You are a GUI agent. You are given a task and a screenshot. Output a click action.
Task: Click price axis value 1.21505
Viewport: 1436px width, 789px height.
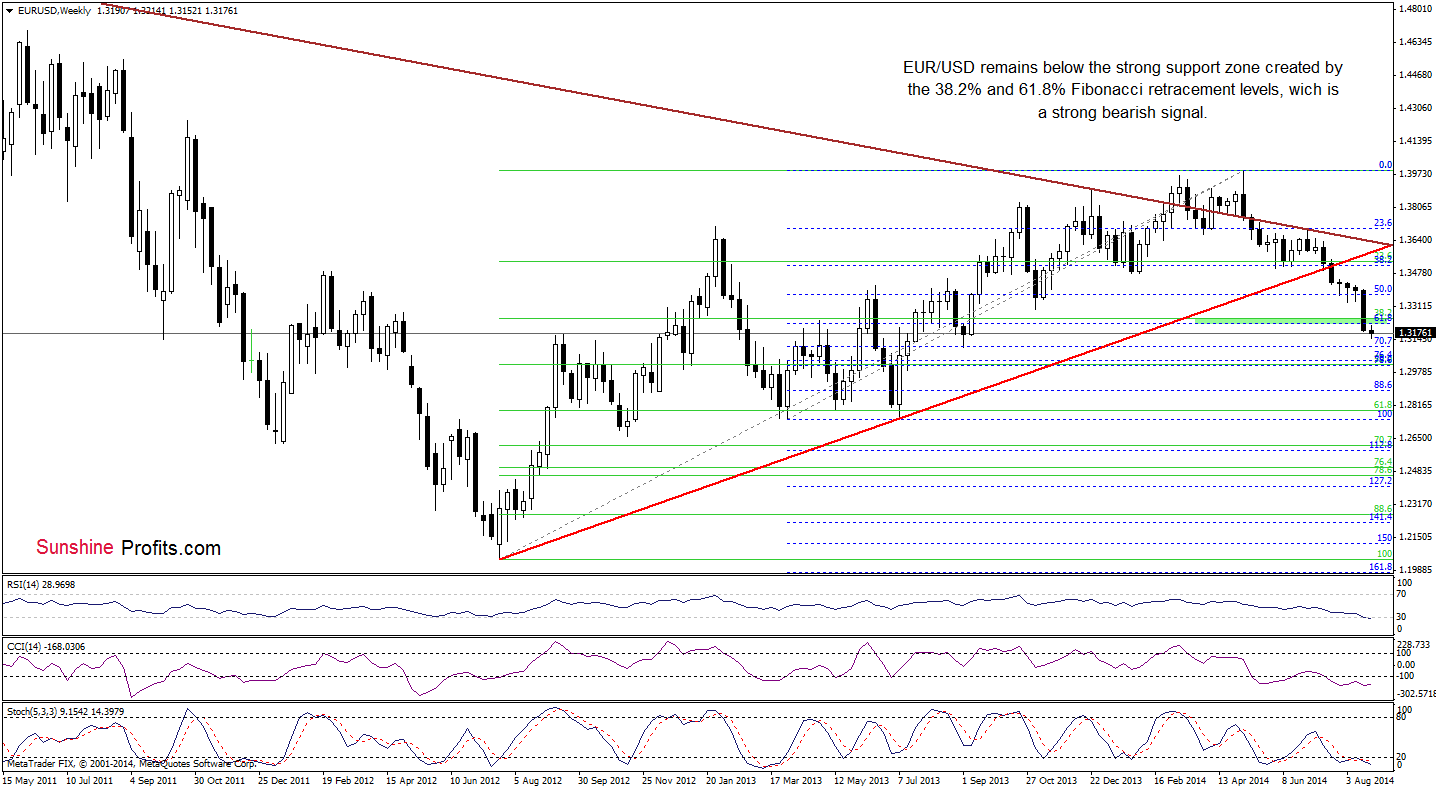click(1416, 537)
